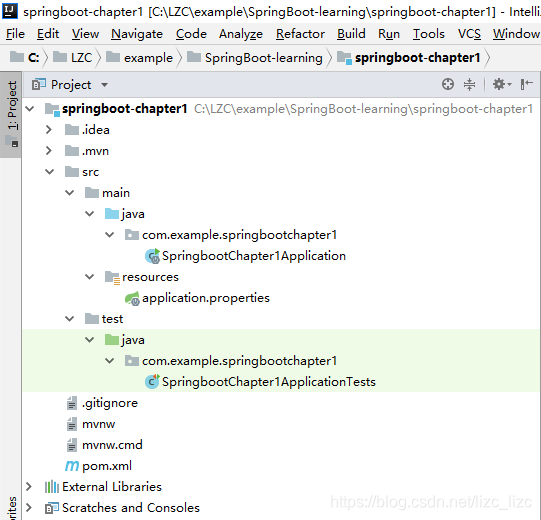
Task: Open the Project view type dropdown arrow
Action: (x=105, y=85)
